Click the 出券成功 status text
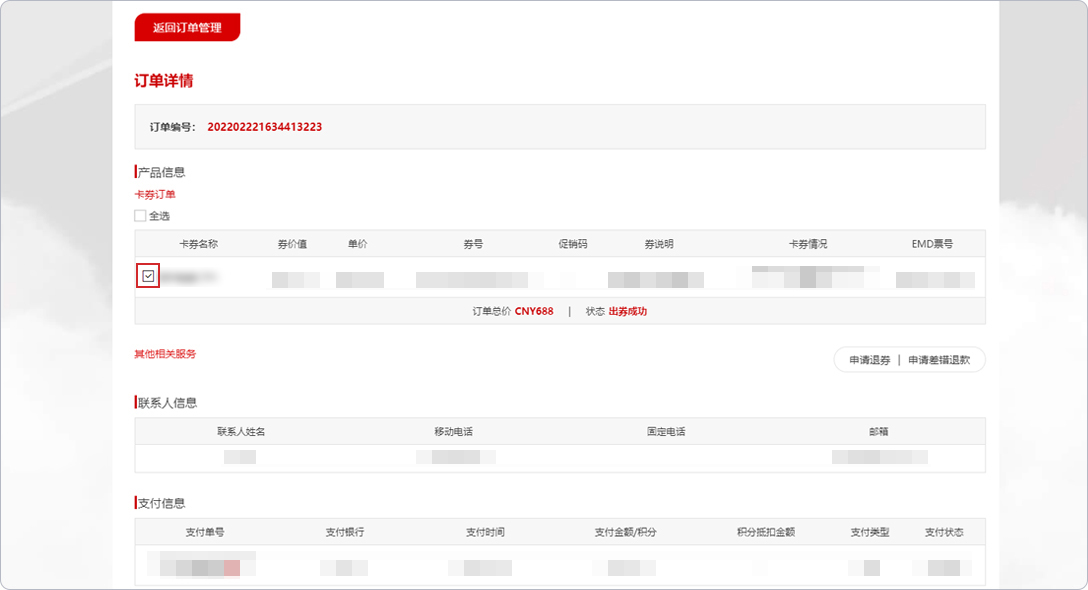Screen dimensions: 1088x590 tap(628, 311)
